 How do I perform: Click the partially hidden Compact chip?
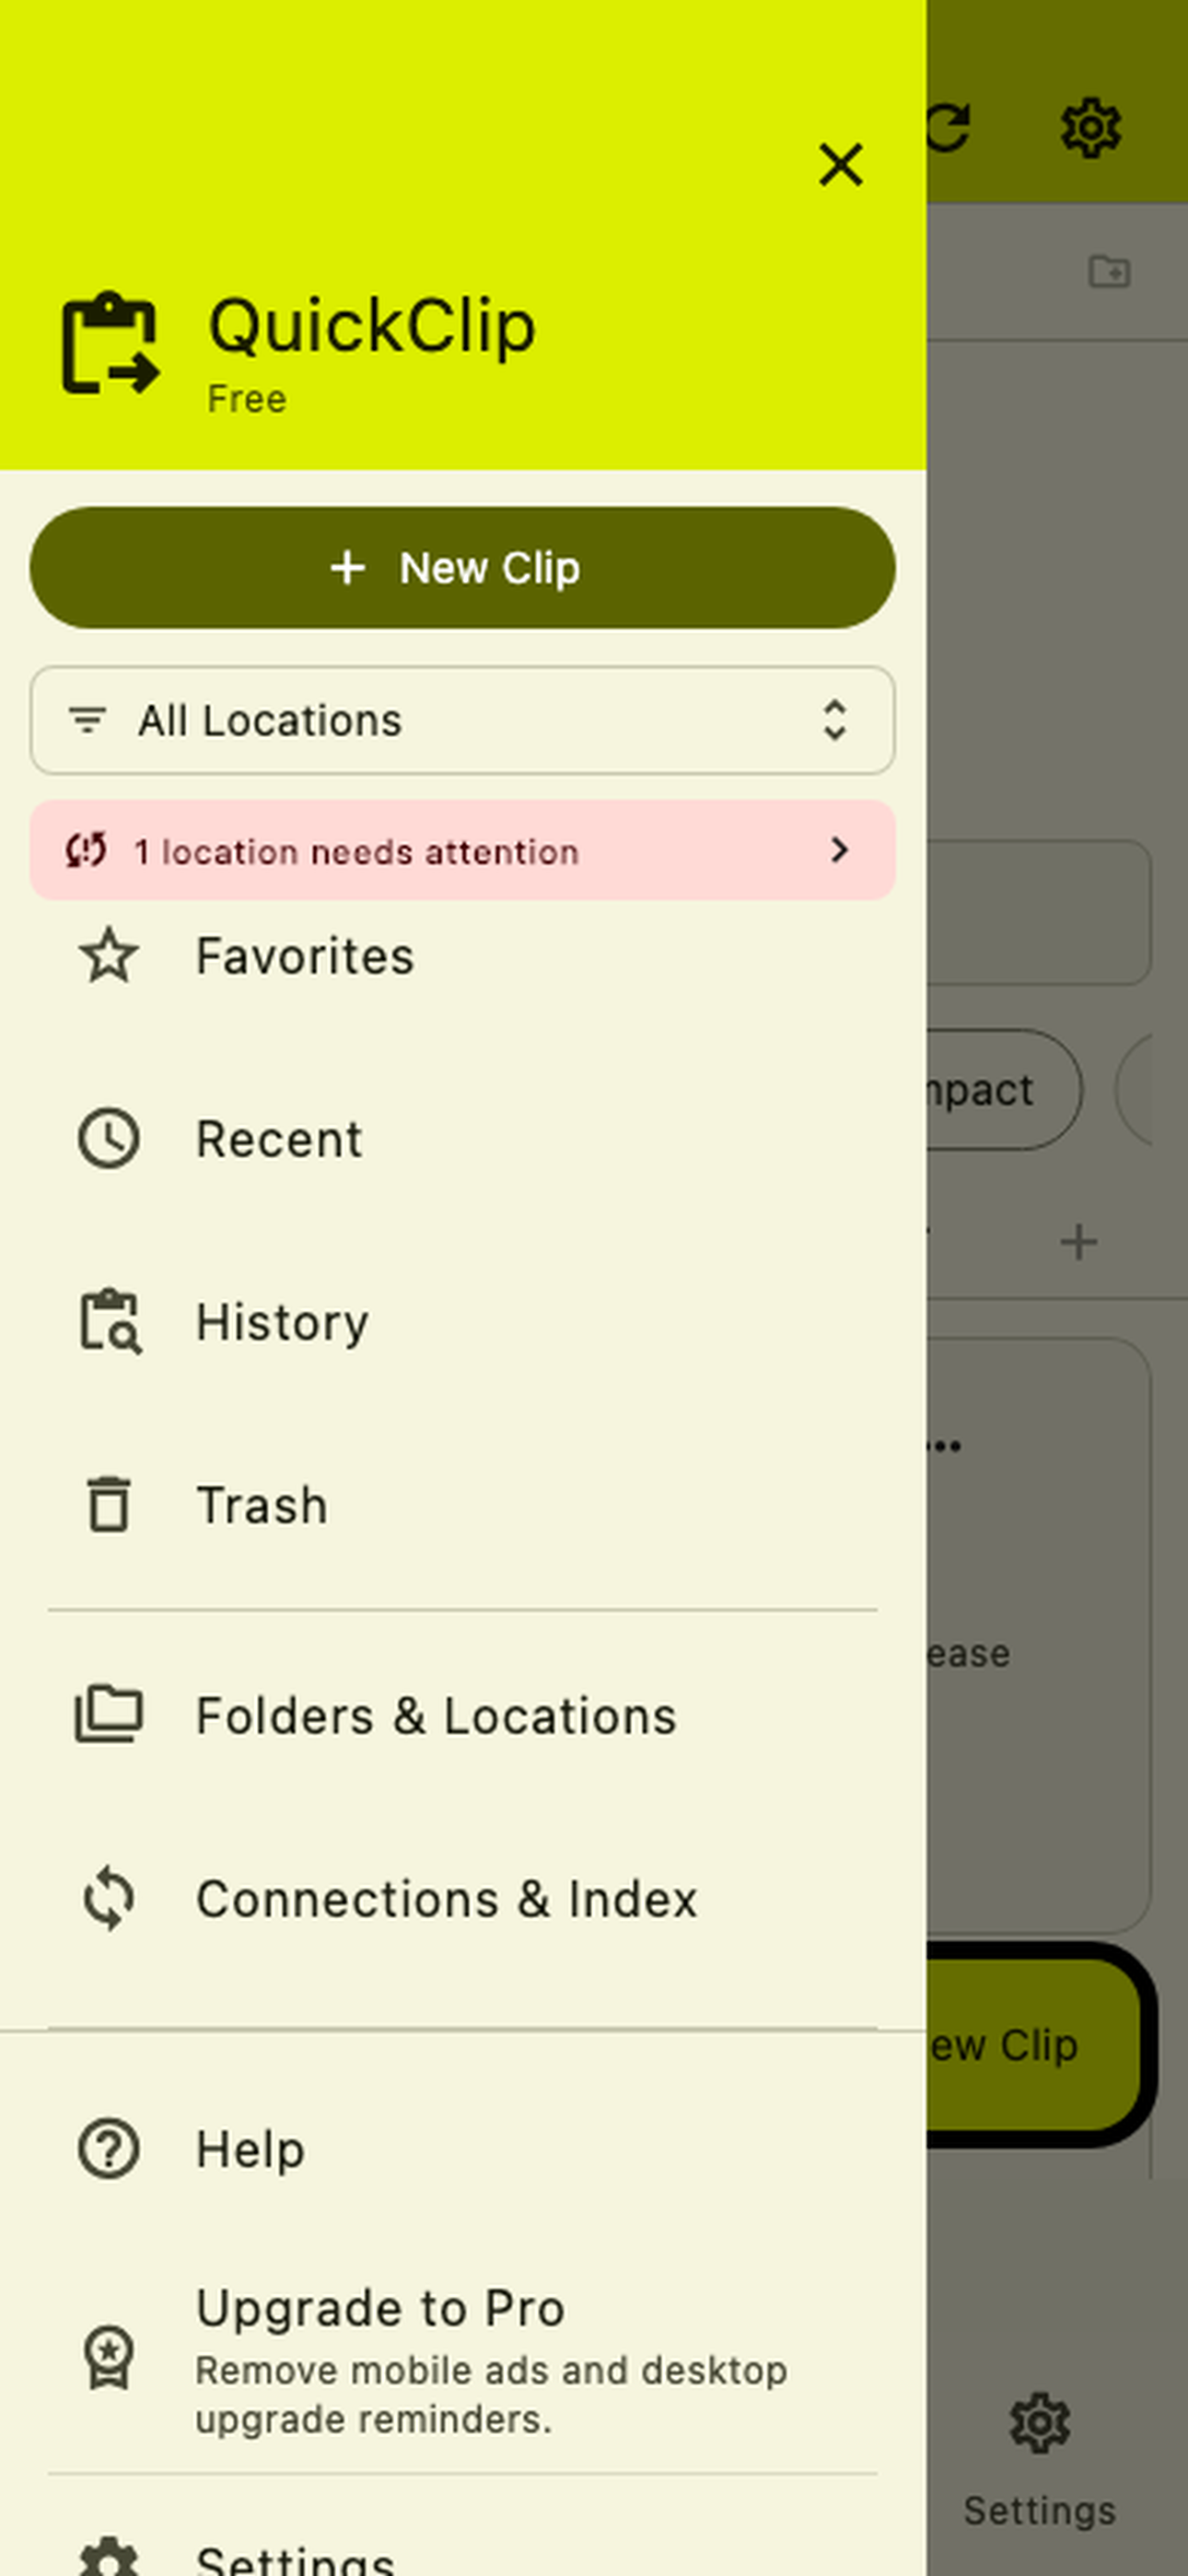(1003, 1089)
